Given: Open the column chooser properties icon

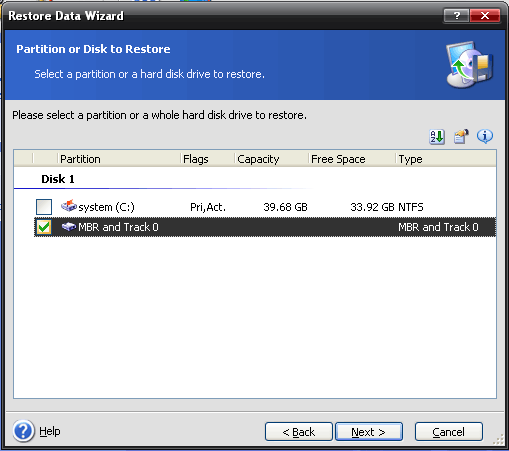Looking at the screenshot, I should point(461,137).
